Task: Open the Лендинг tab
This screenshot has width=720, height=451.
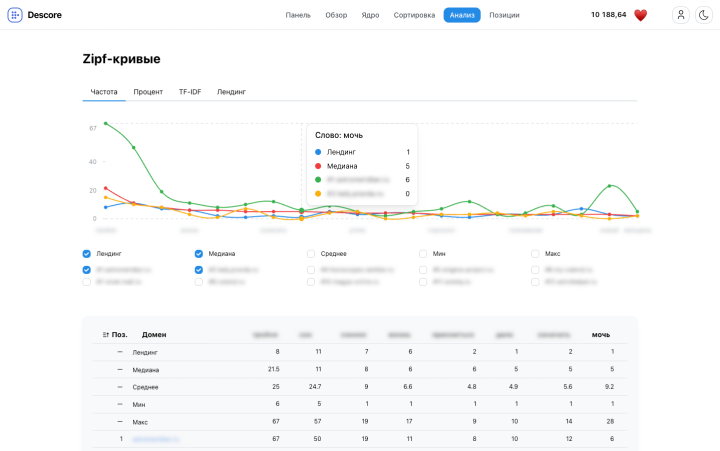Action: [232, 91]
